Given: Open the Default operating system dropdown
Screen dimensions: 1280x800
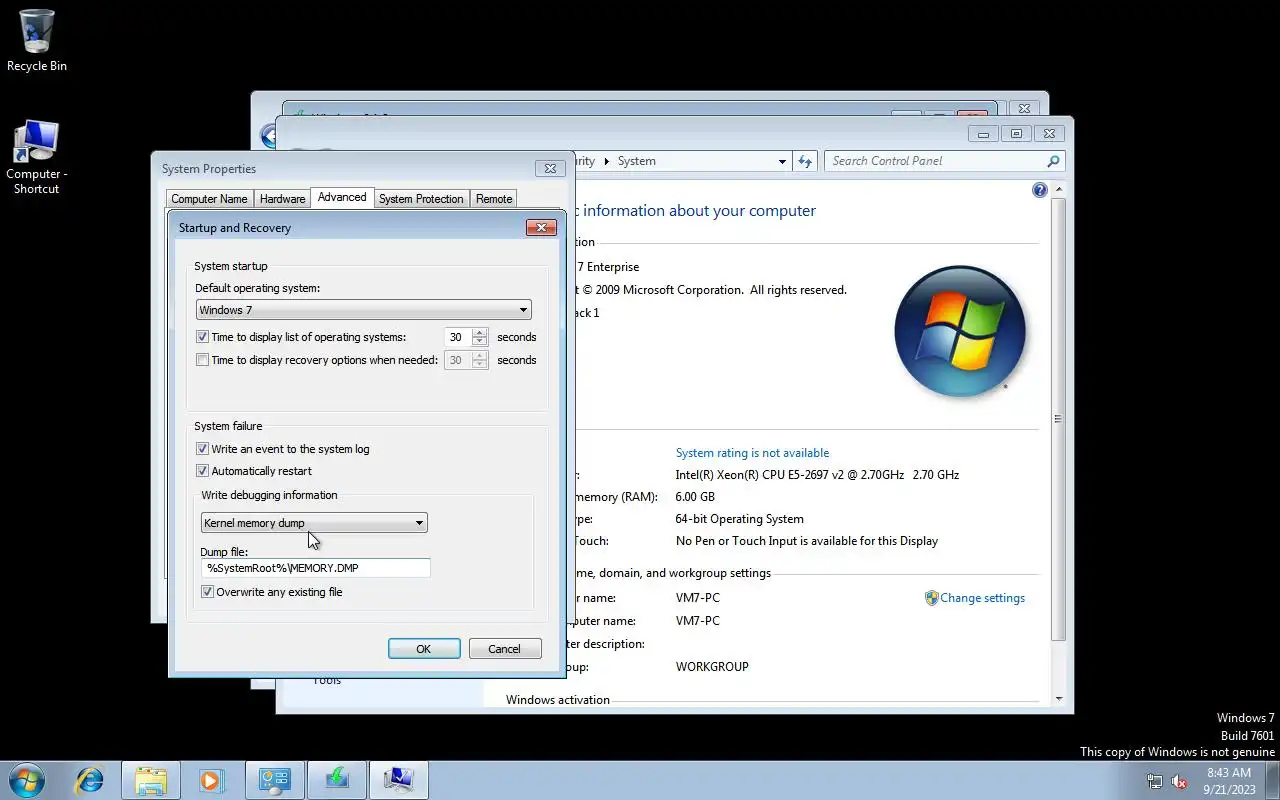Looking at the screenshot, I should 364,310.
